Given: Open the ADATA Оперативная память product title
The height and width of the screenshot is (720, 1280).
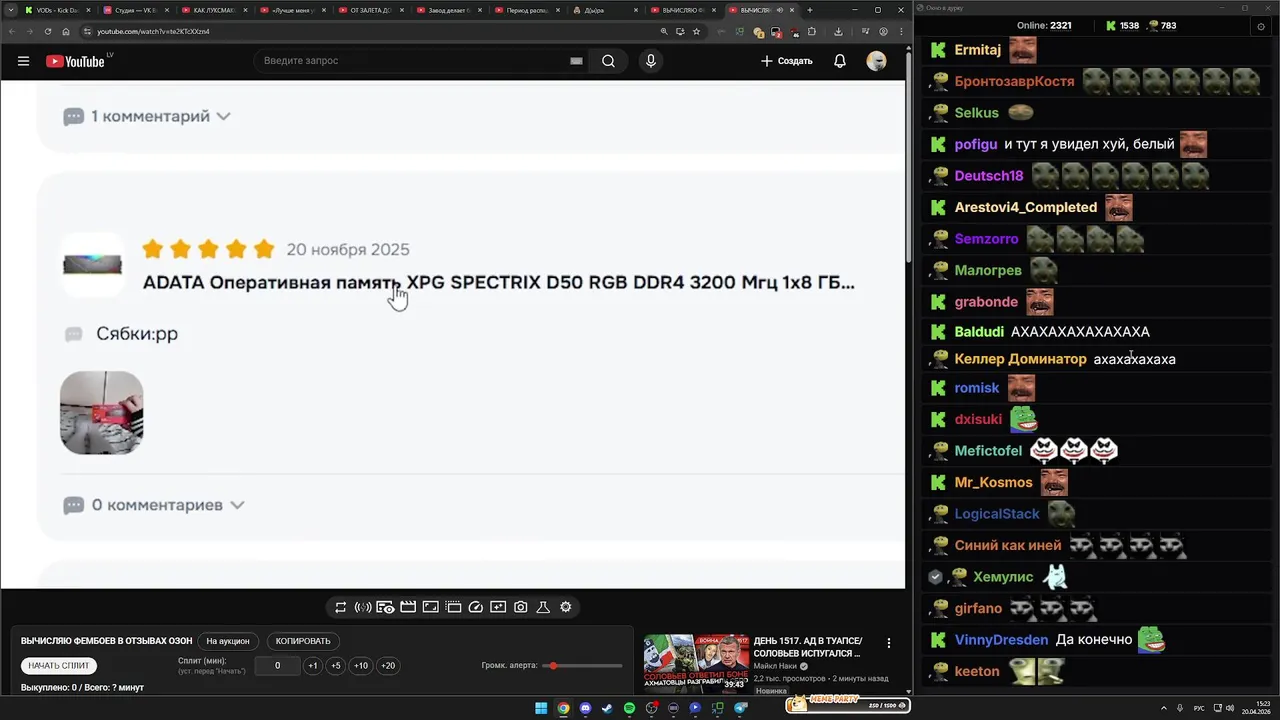Looking at the screenshot, I should [x=498, y=282].
